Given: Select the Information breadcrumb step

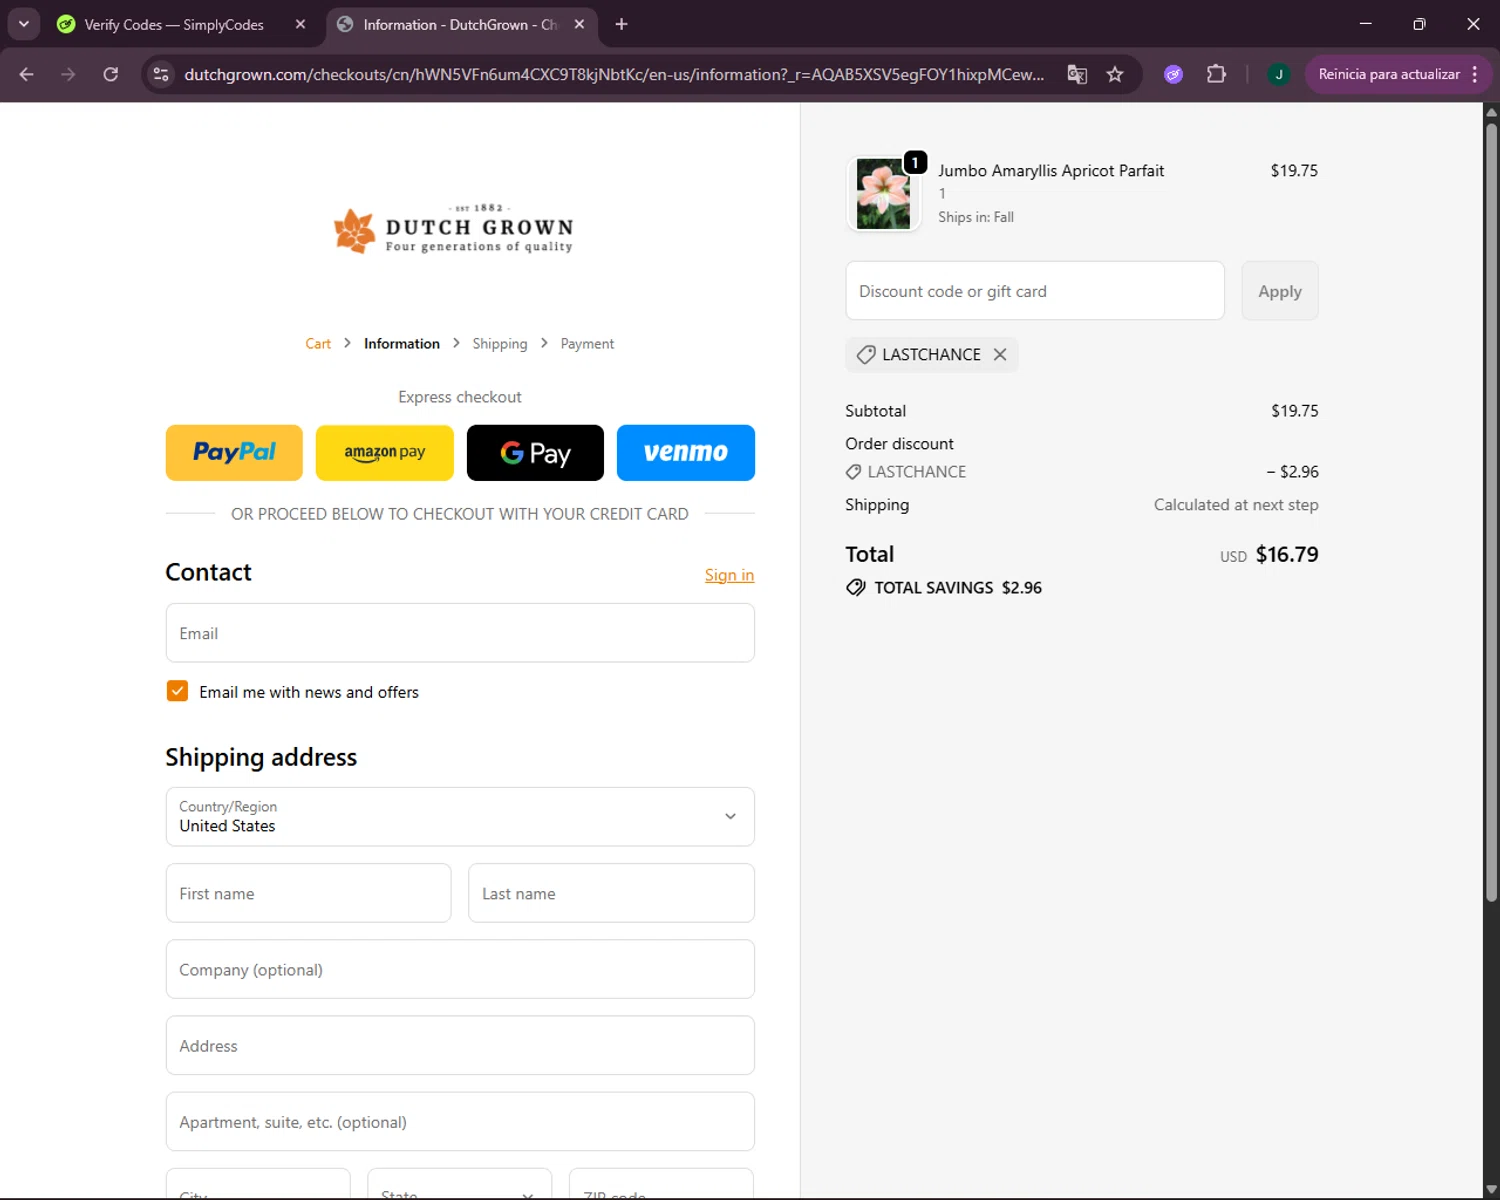Looking at the screenshot, I should pos(401,343).
